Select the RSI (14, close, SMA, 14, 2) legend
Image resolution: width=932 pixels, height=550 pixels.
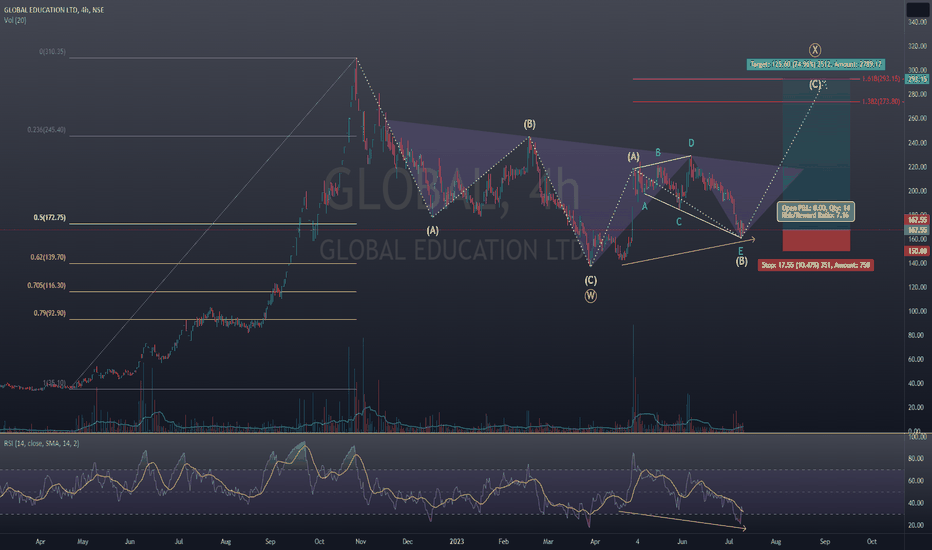click(x=41, y=444)
